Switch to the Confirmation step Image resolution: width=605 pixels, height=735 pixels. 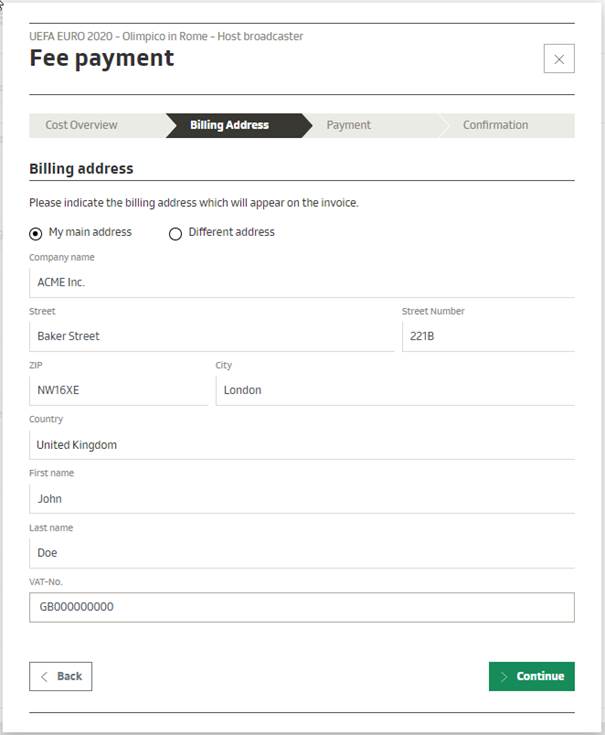coord(495,125)
